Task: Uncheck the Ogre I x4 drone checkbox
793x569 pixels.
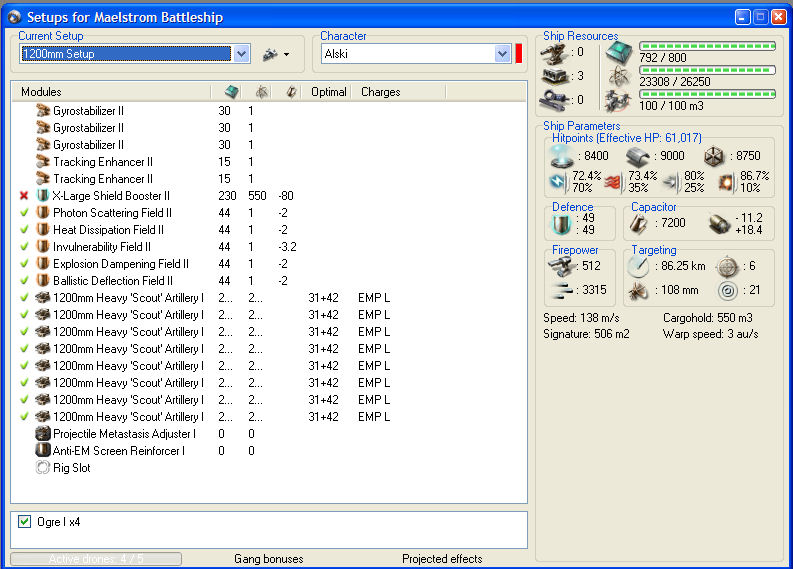Action: 24,521
